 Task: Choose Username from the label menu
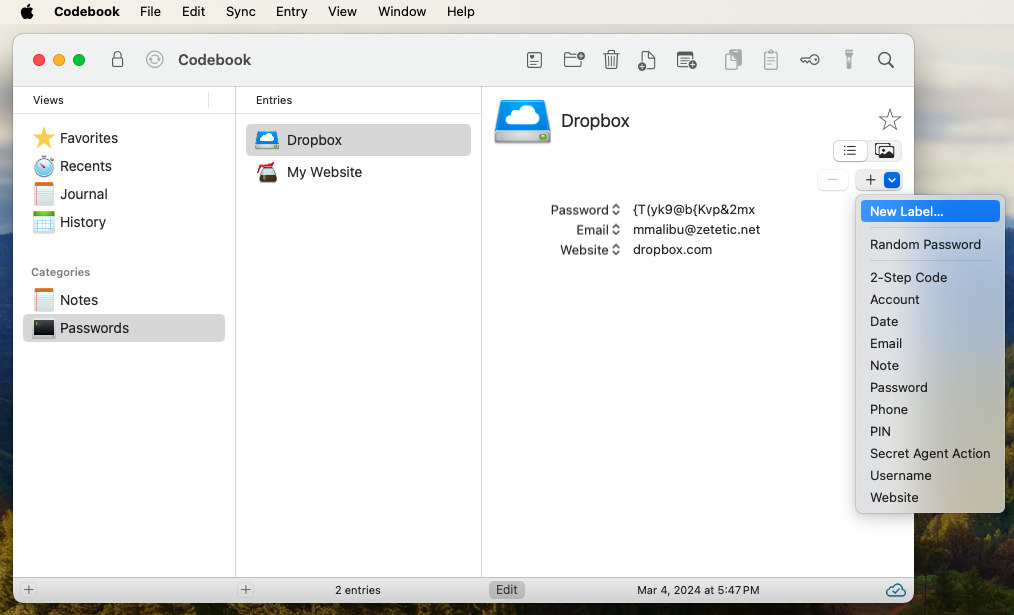coord(930,475)
